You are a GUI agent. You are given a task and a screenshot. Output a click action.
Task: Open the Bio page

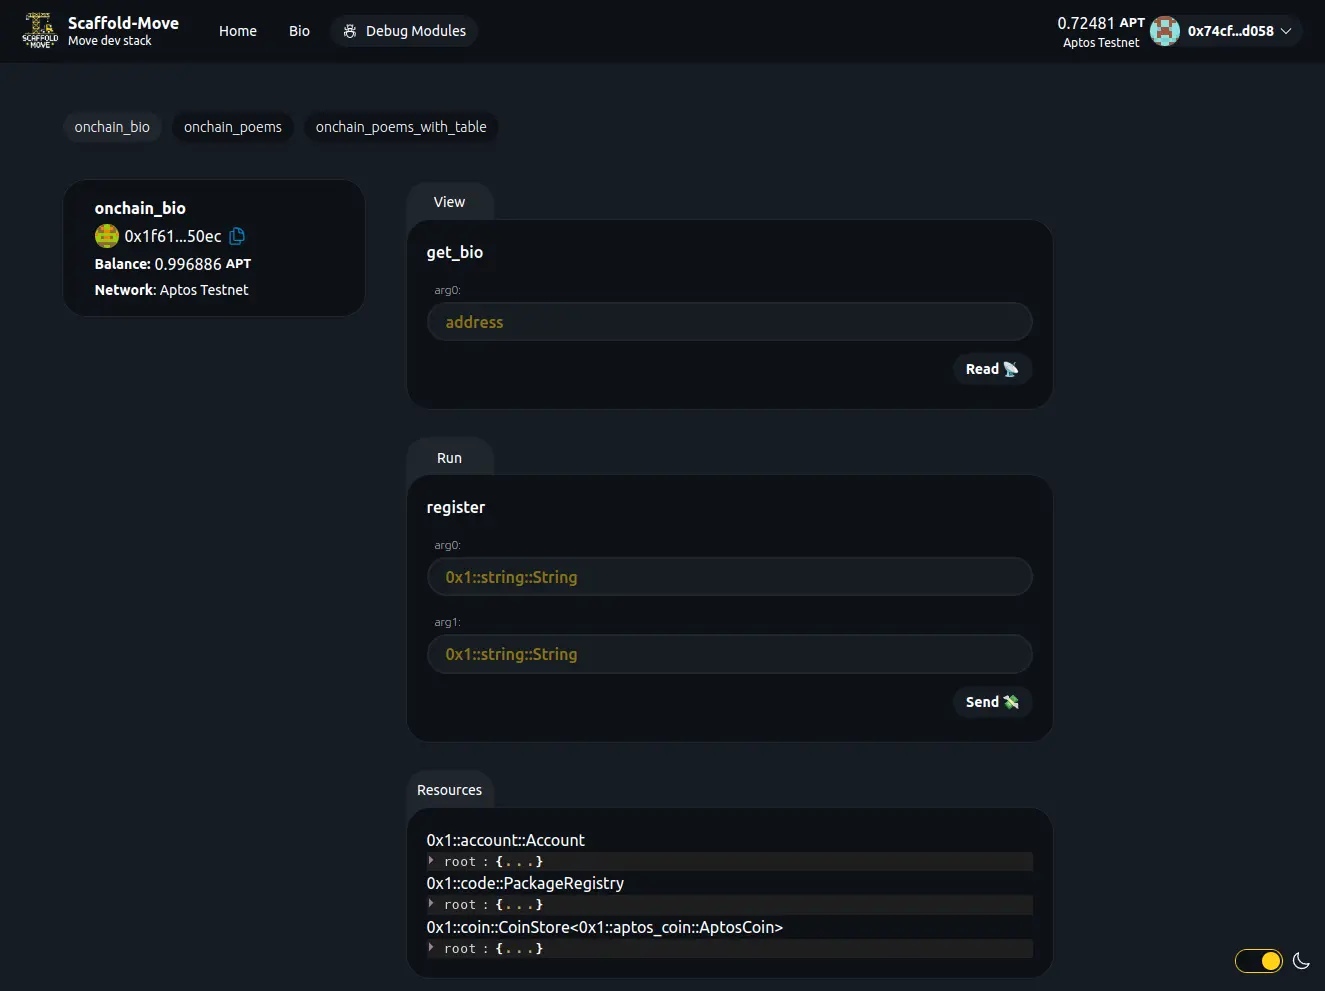click(299, 31)
